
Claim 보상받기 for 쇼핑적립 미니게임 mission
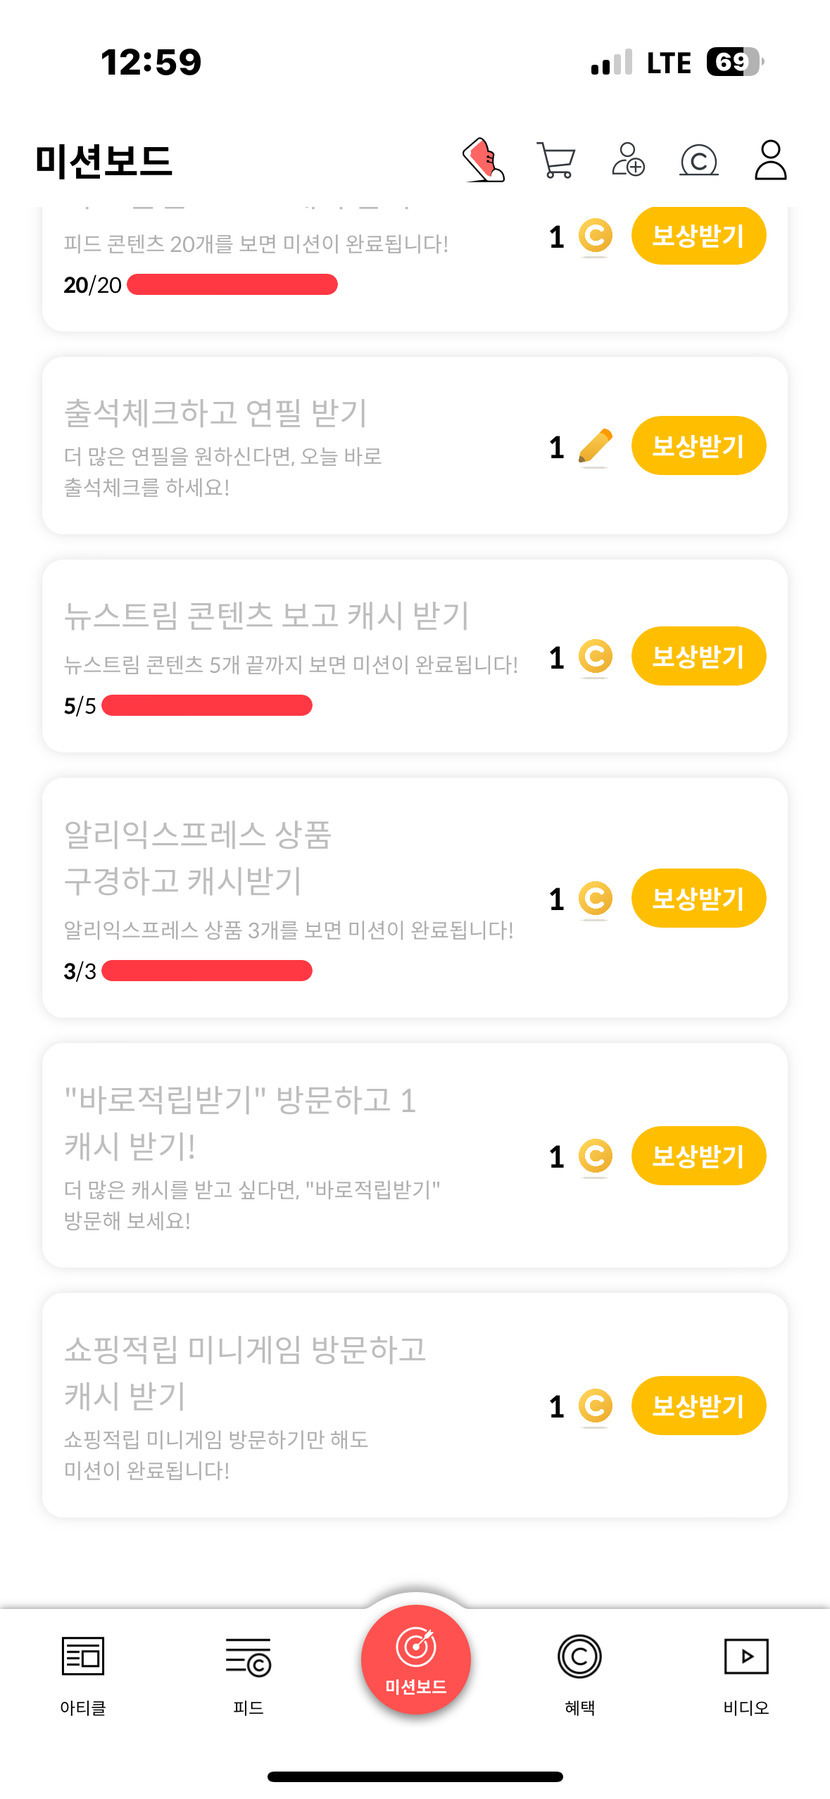698,1406
